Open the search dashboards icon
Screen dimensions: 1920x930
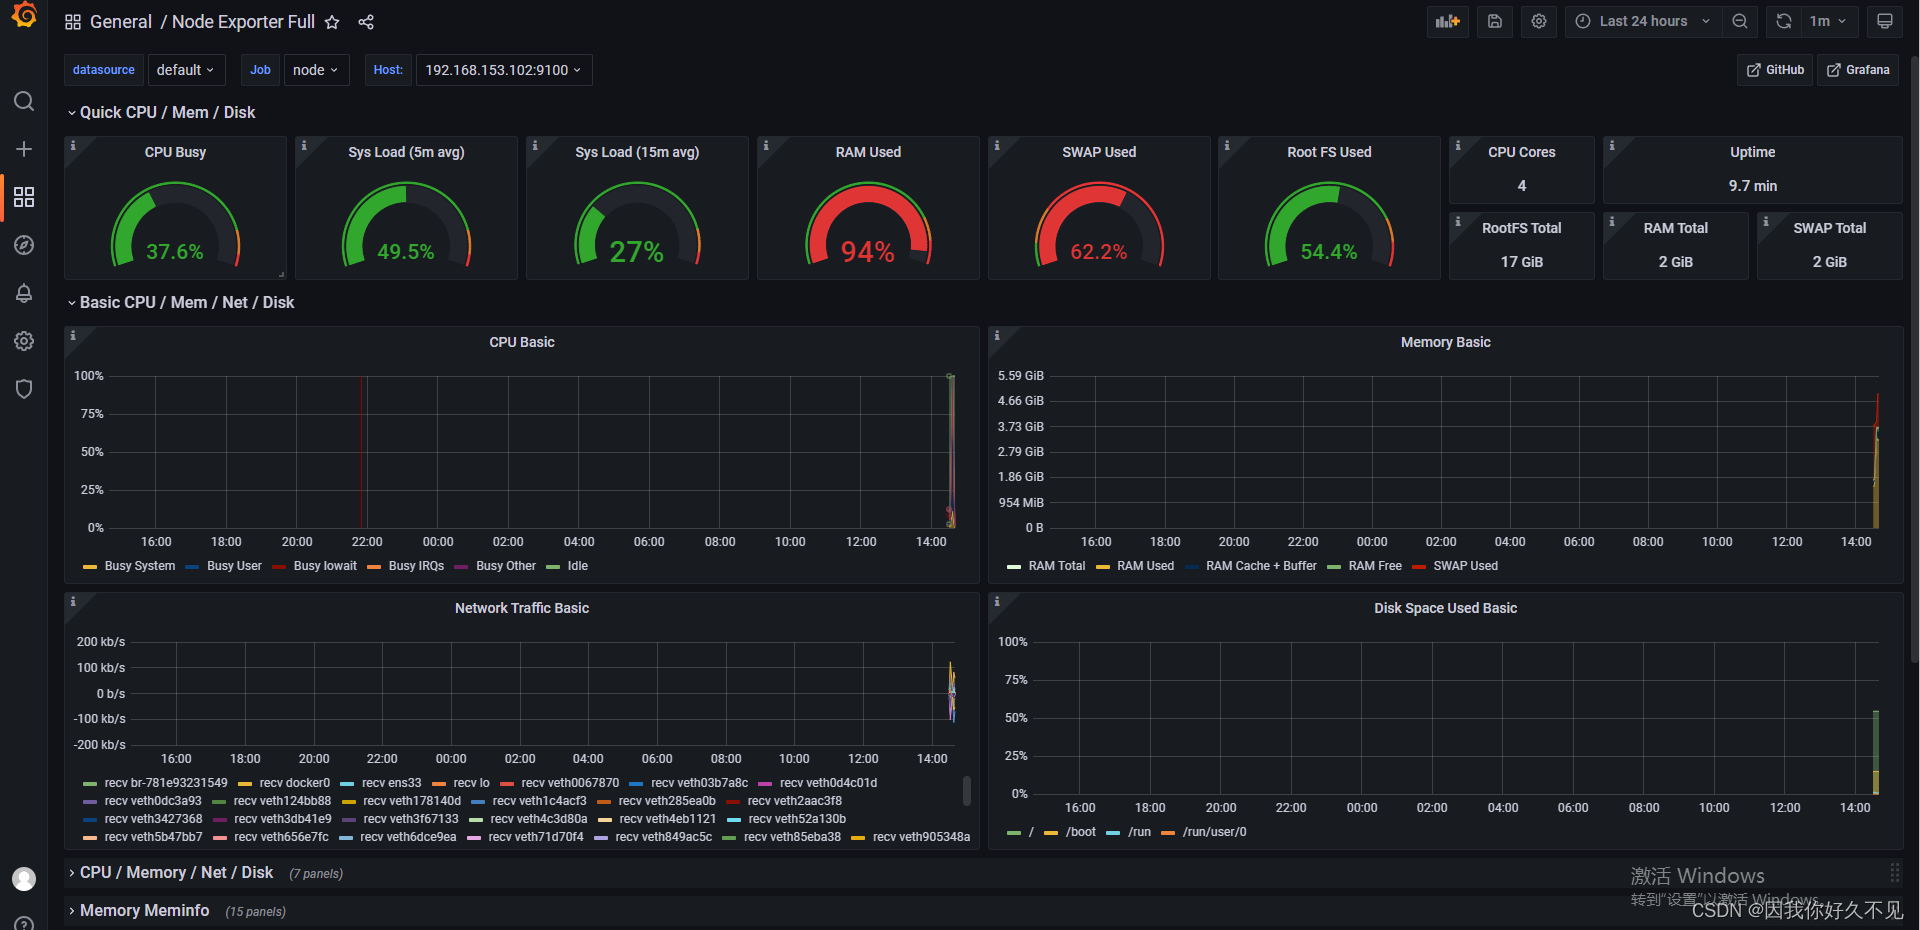point(24,101)
